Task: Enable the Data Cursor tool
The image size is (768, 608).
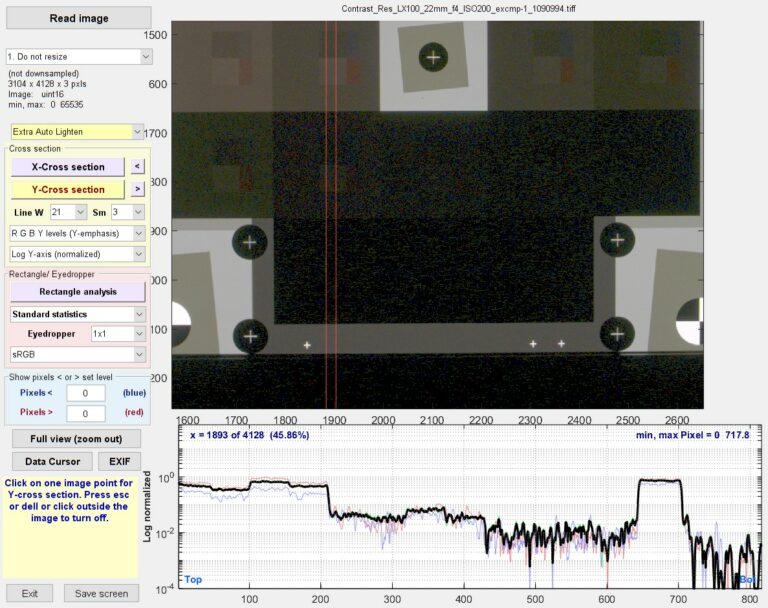Action: pyautogui.click(x=50, y=461)
